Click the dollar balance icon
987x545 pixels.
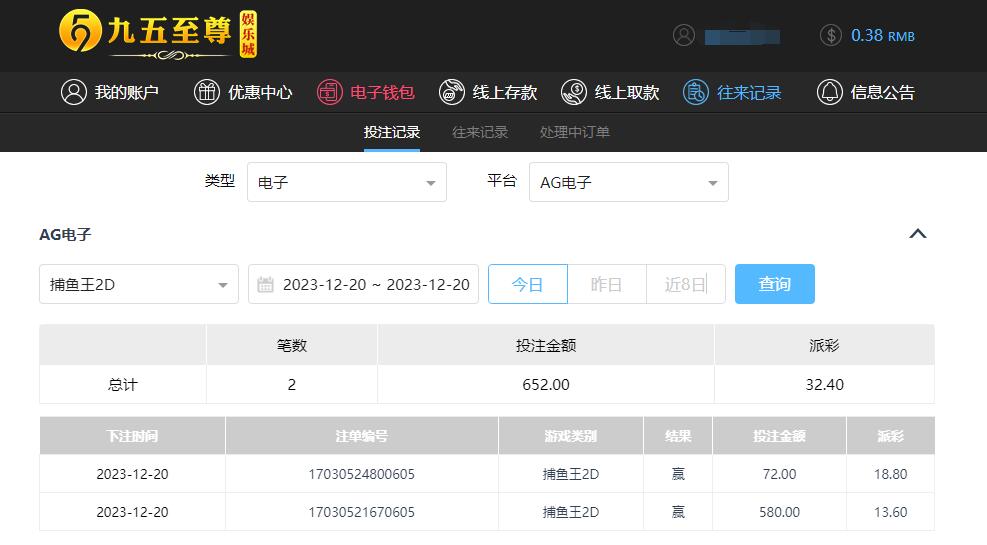click(831, 35)
